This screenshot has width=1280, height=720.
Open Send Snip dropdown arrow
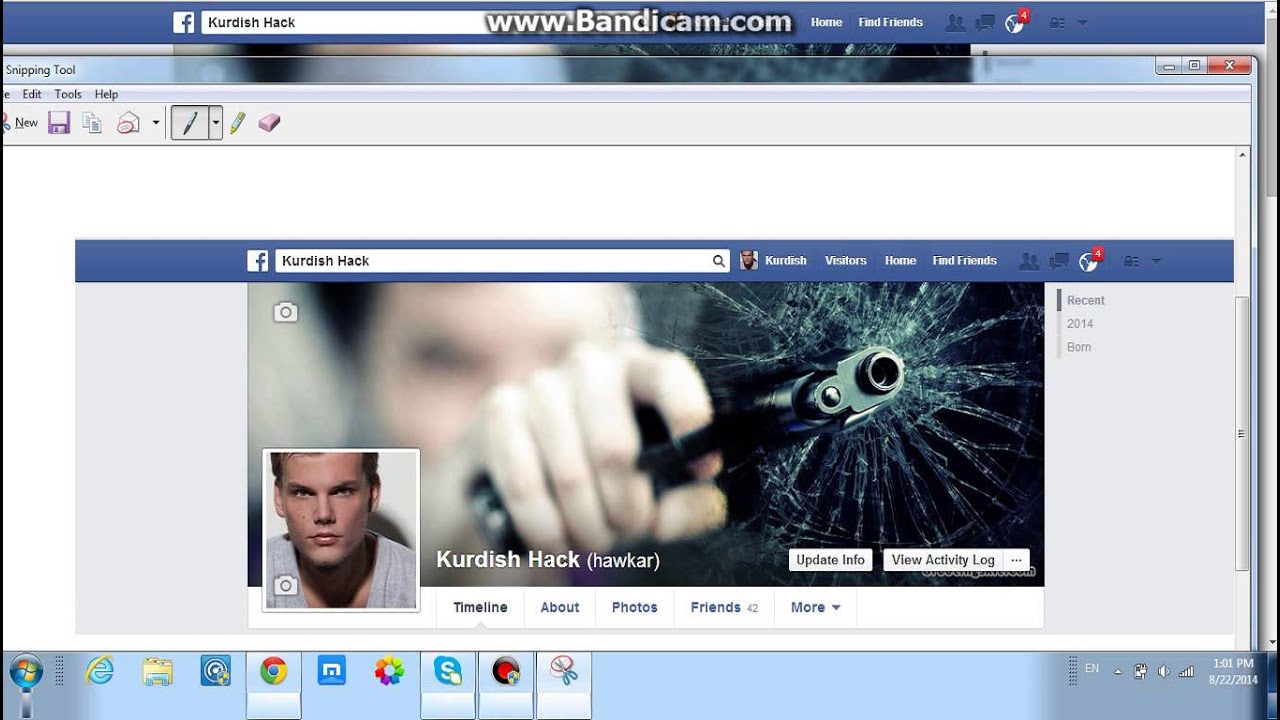pos(155,123)
